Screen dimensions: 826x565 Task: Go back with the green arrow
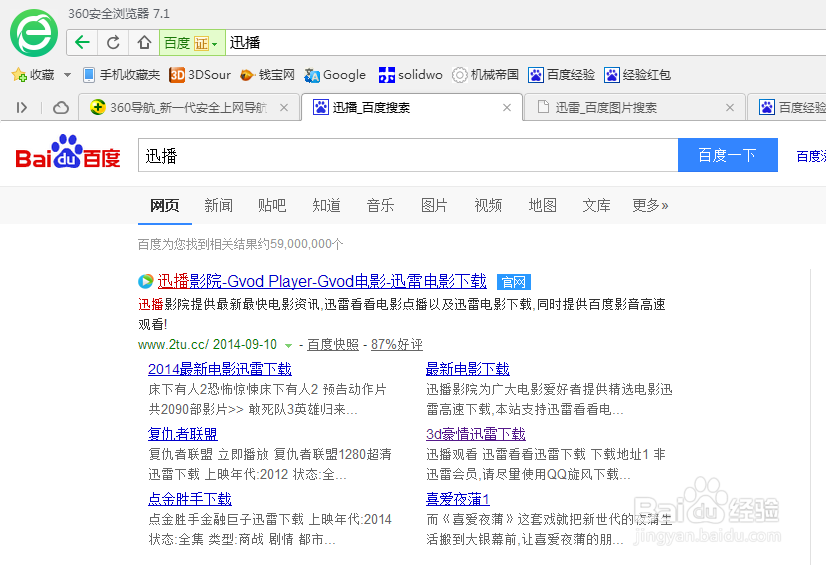[x=82, y=43]
